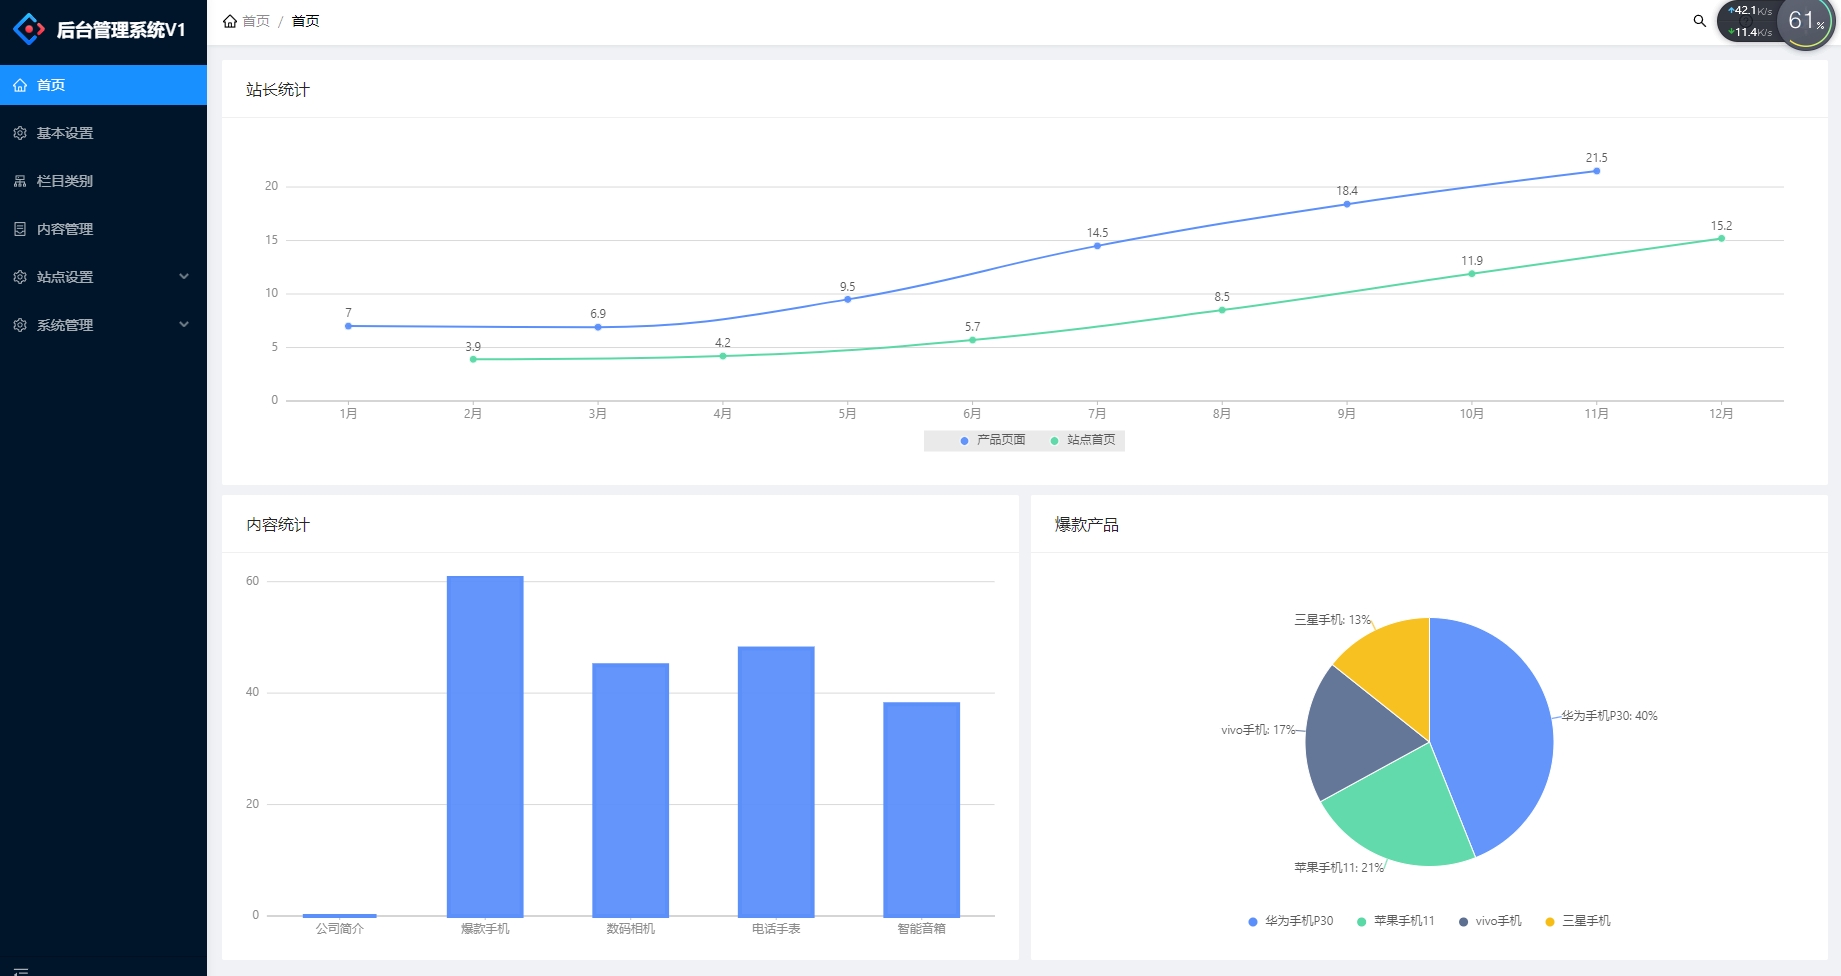Screen dimensions: 1841x976
Task: Open search with the magnifier icon
Action: pos(1699,21)
